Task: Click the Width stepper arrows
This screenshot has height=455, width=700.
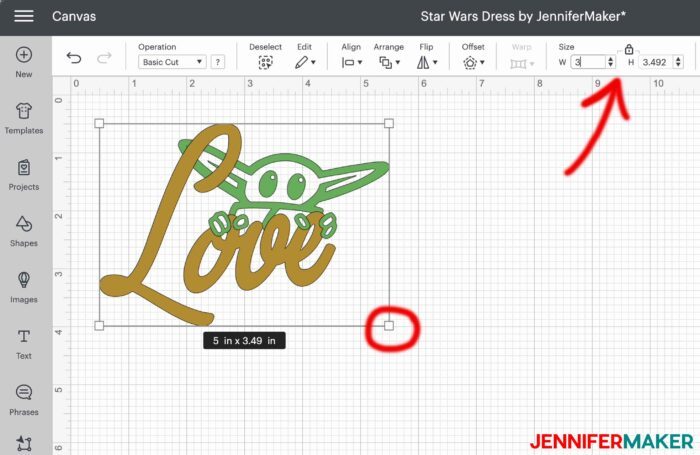Action: (x=610, y=62)
